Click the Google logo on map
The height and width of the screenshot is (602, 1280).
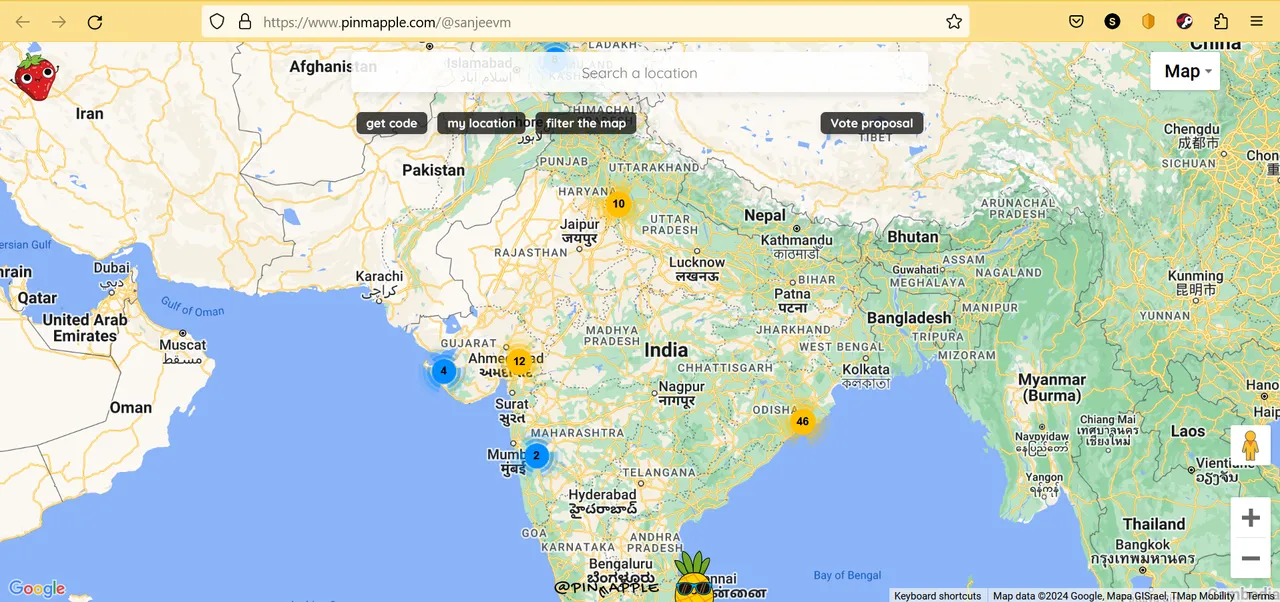37,589
